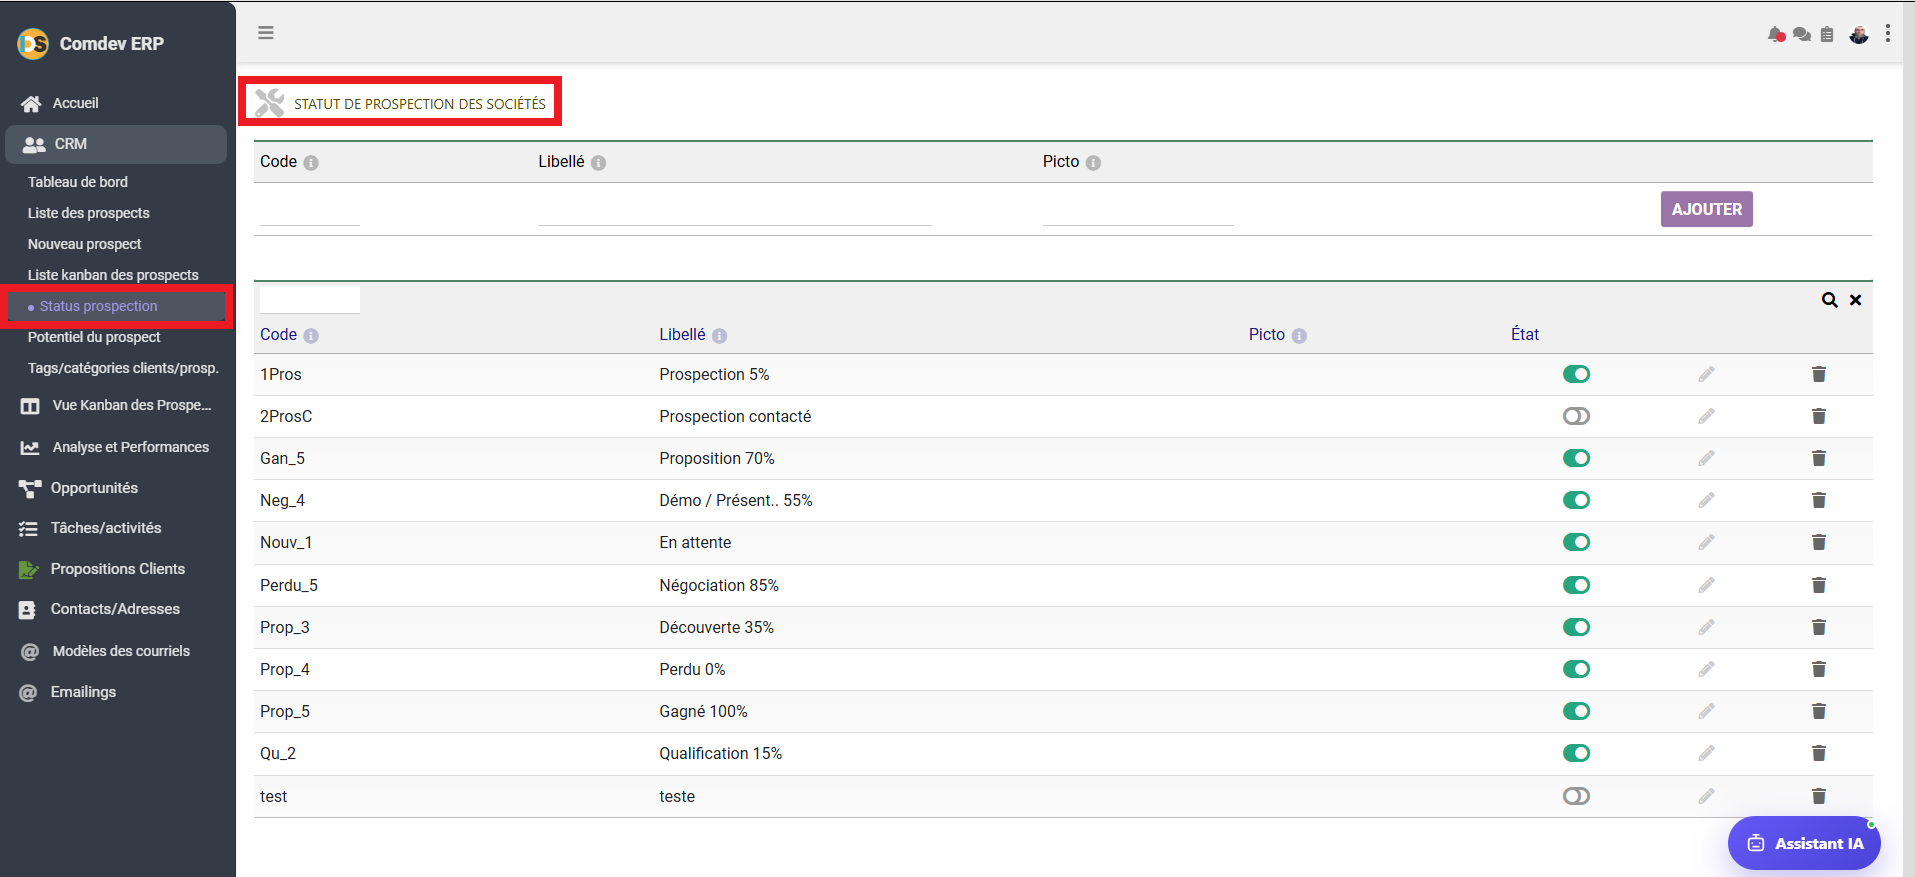Collapse the CRM sidebar menu
The height and width of the screenshot is (877, 1915).
(116, 144)
